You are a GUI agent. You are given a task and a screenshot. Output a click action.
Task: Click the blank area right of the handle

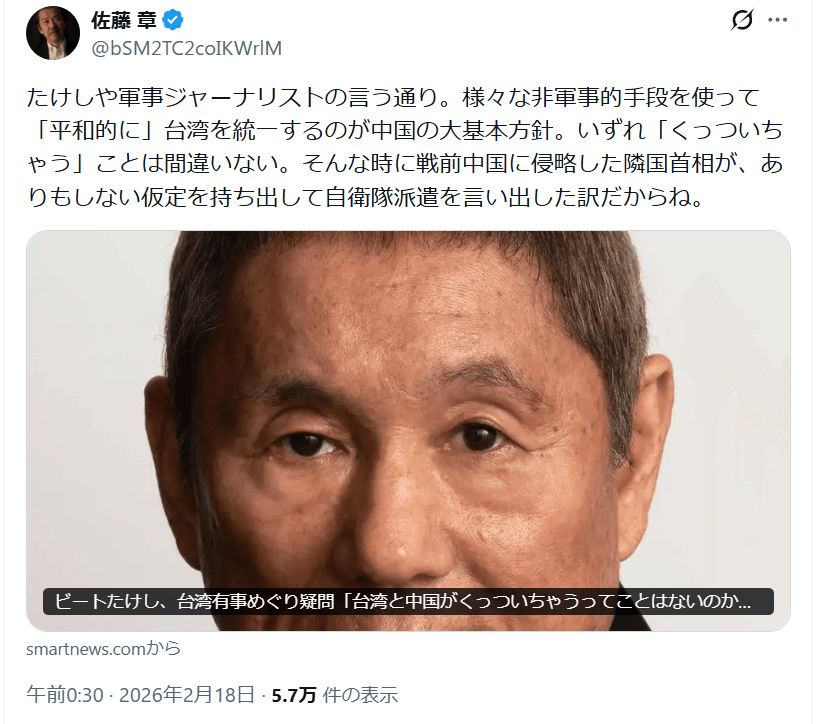pyautogui.click(x=502, y=48)
